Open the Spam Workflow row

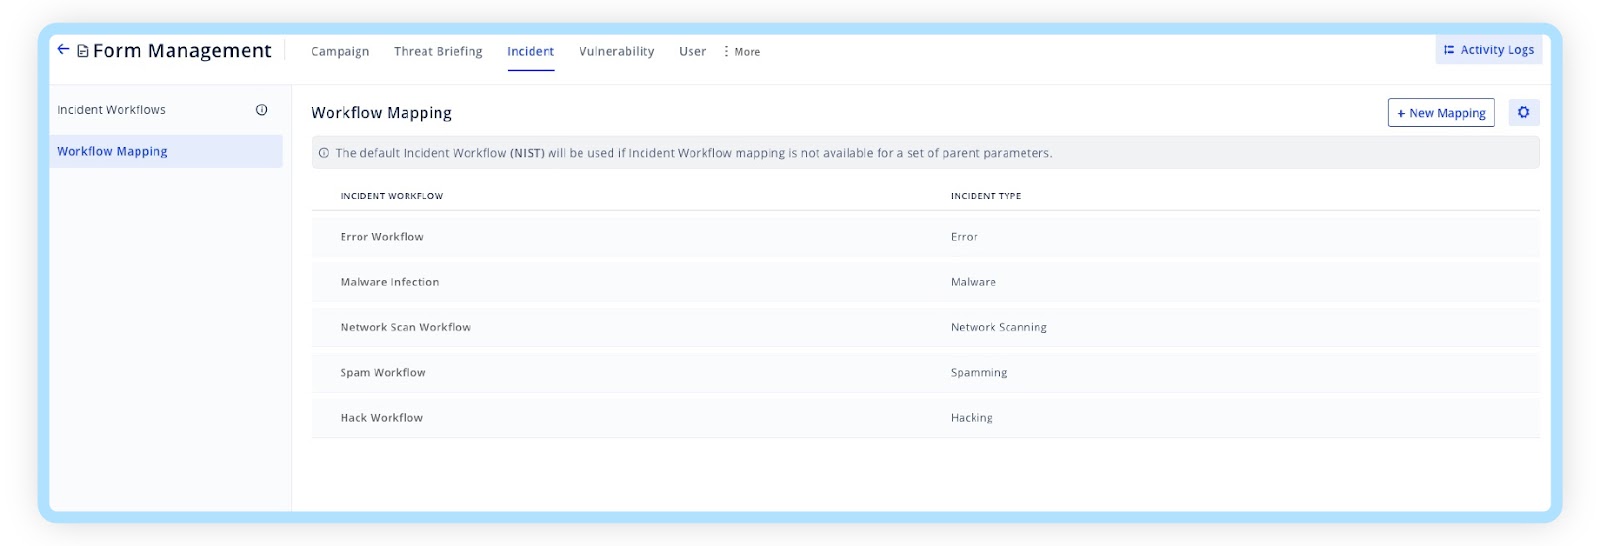(925, 372)
